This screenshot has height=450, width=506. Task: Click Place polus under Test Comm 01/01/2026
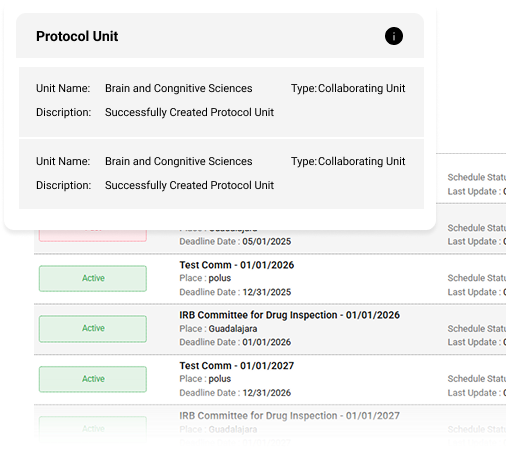[205, 278]
